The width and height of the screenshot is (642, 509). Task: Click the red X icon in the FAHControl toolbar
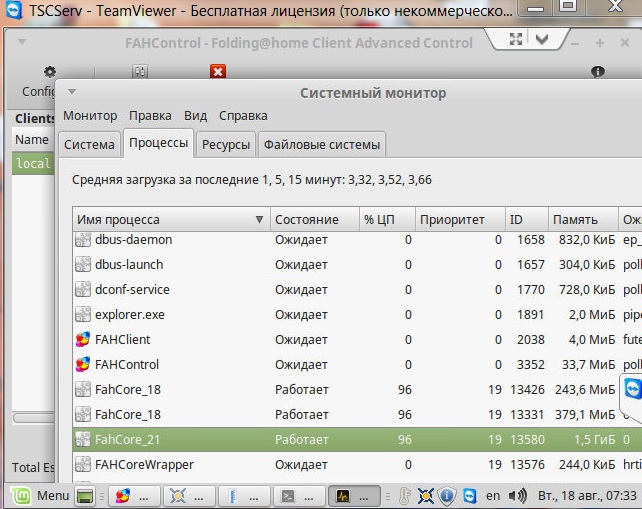pyautogui.click(x=218, y=72)
